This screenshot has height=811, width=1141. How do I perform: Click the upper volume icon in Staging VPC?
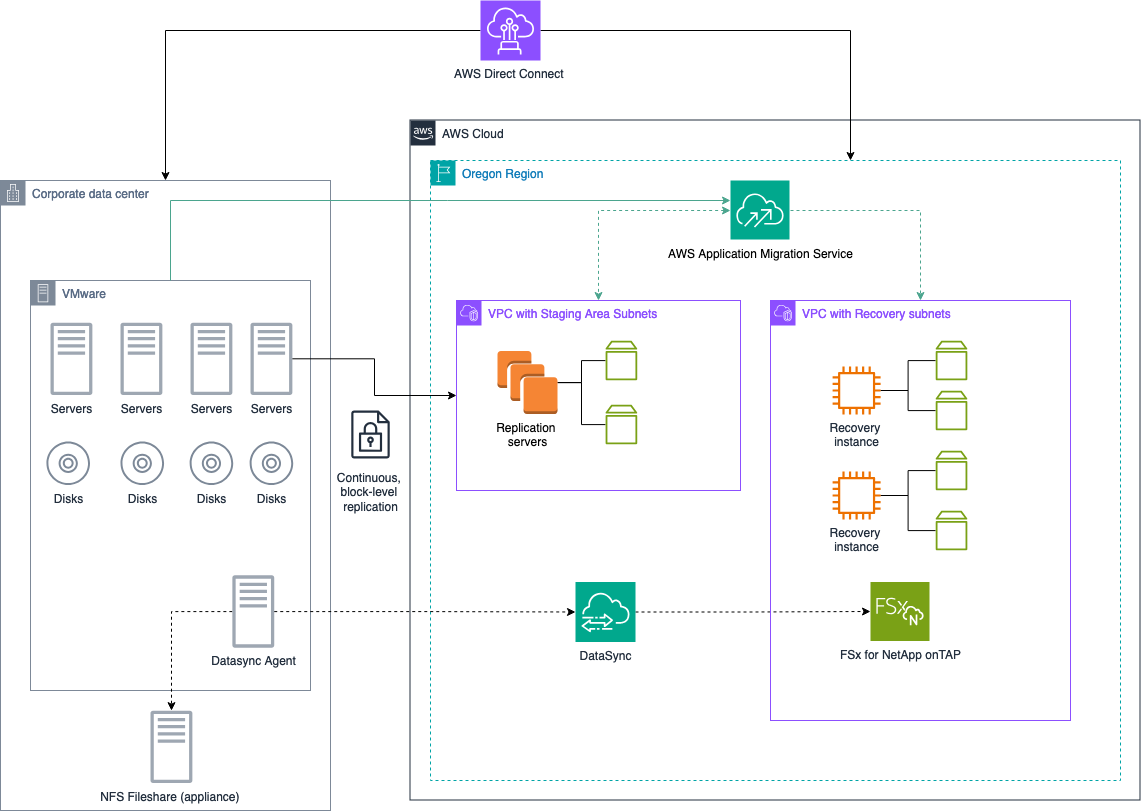tap(621, 361)
